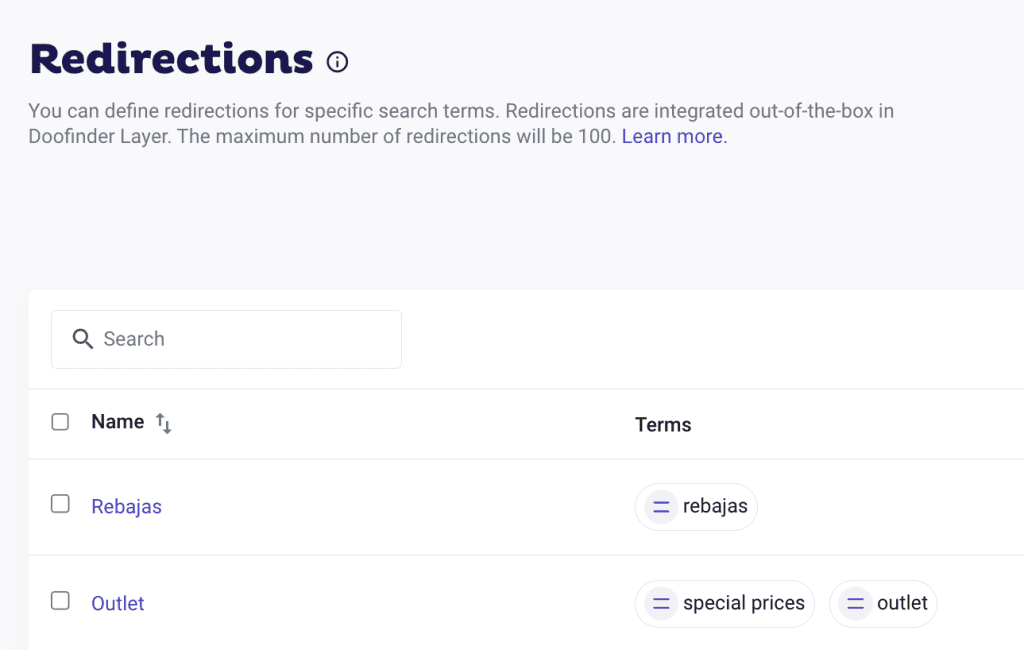
Task: Click the Redirections page heading
Action: pos(172,60)
